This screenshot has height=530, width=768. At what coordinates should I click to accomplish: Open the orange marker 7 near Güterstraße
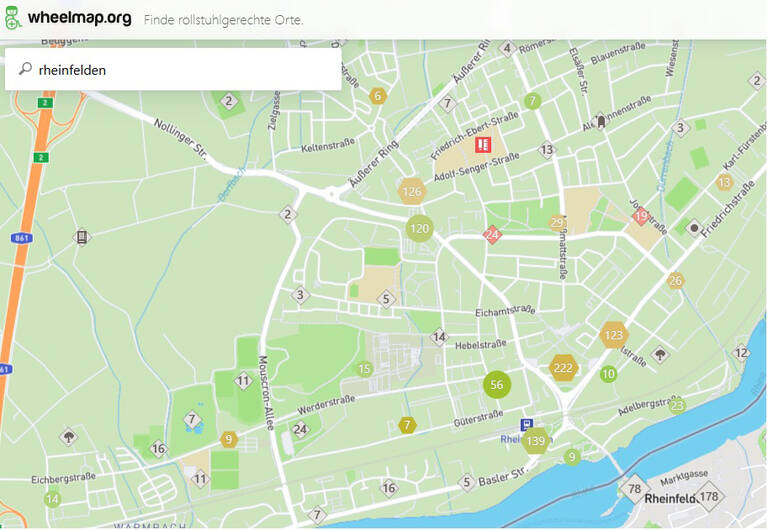point(407,425)
